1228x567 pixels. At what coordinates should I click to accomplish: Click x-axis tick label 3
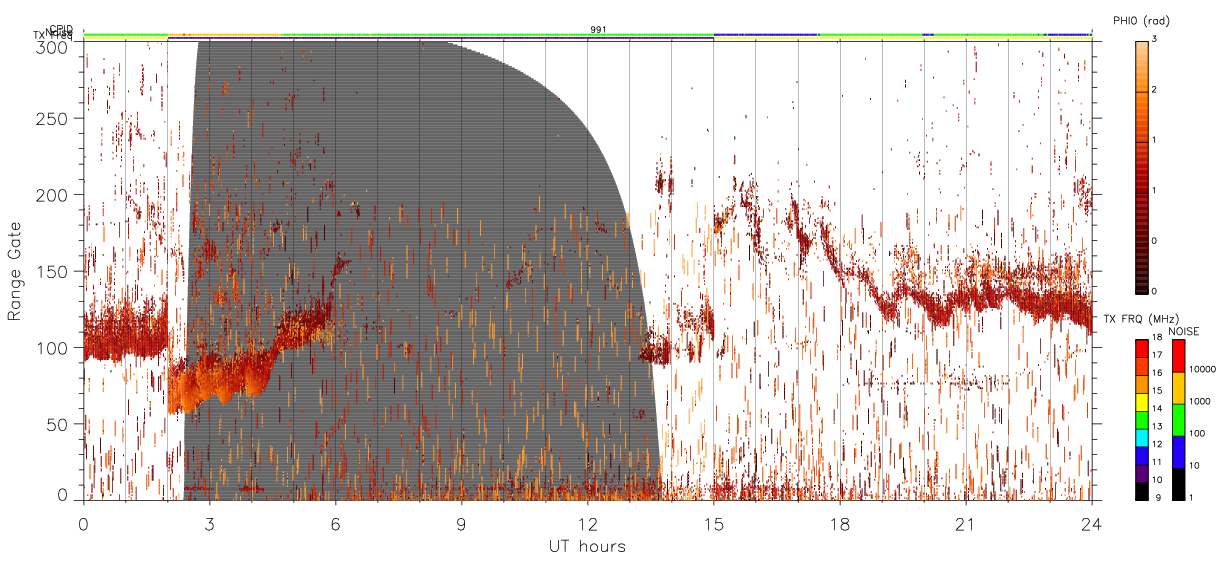coord(210,524)
